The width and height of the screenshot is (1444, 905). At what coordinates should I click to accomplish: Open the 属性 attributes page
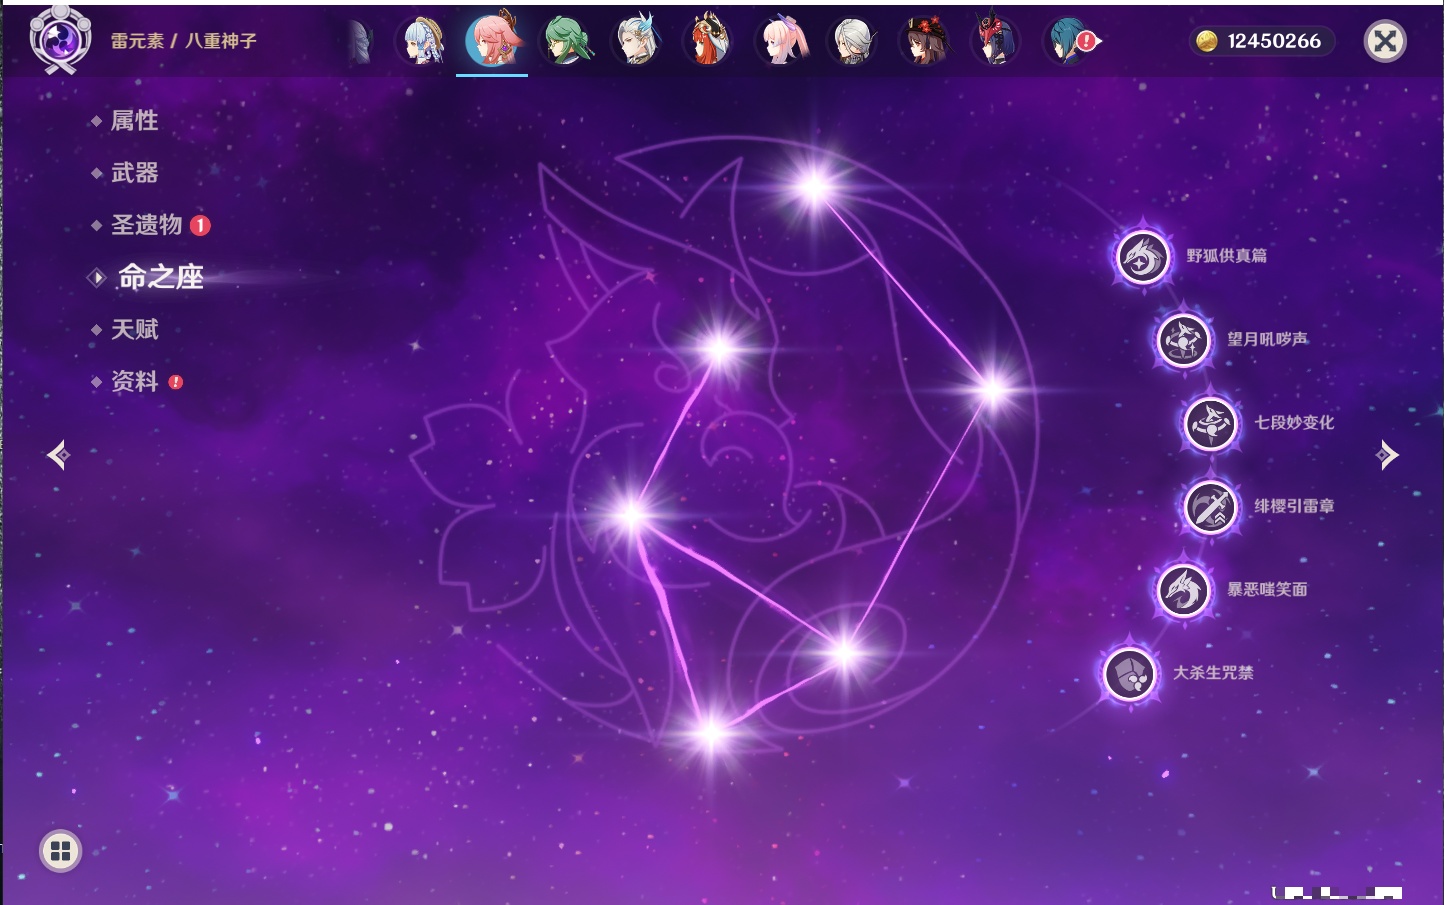pos(134,121)
